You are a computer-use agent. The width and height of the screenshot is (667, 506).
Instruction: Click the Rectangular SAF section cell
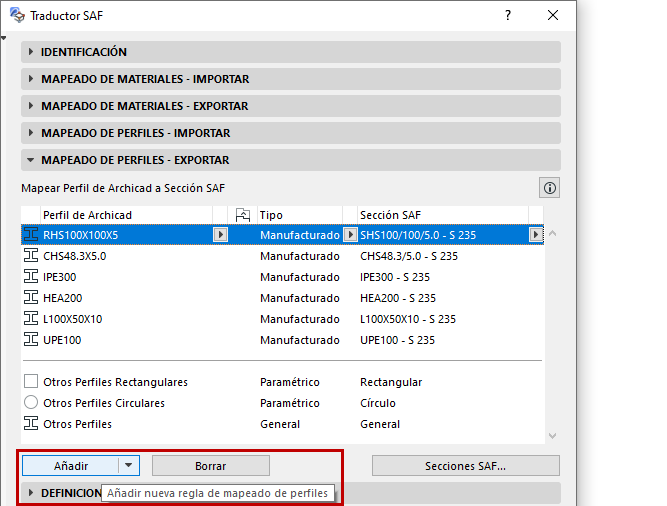coord(391,382)
